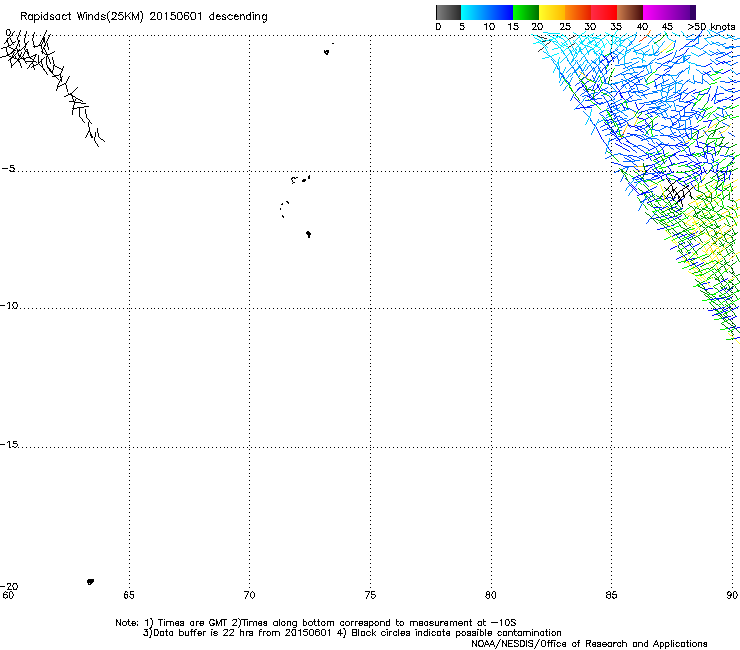Click the small island mark near 73E 1S

pyautogui.click(x=326, y=52)
